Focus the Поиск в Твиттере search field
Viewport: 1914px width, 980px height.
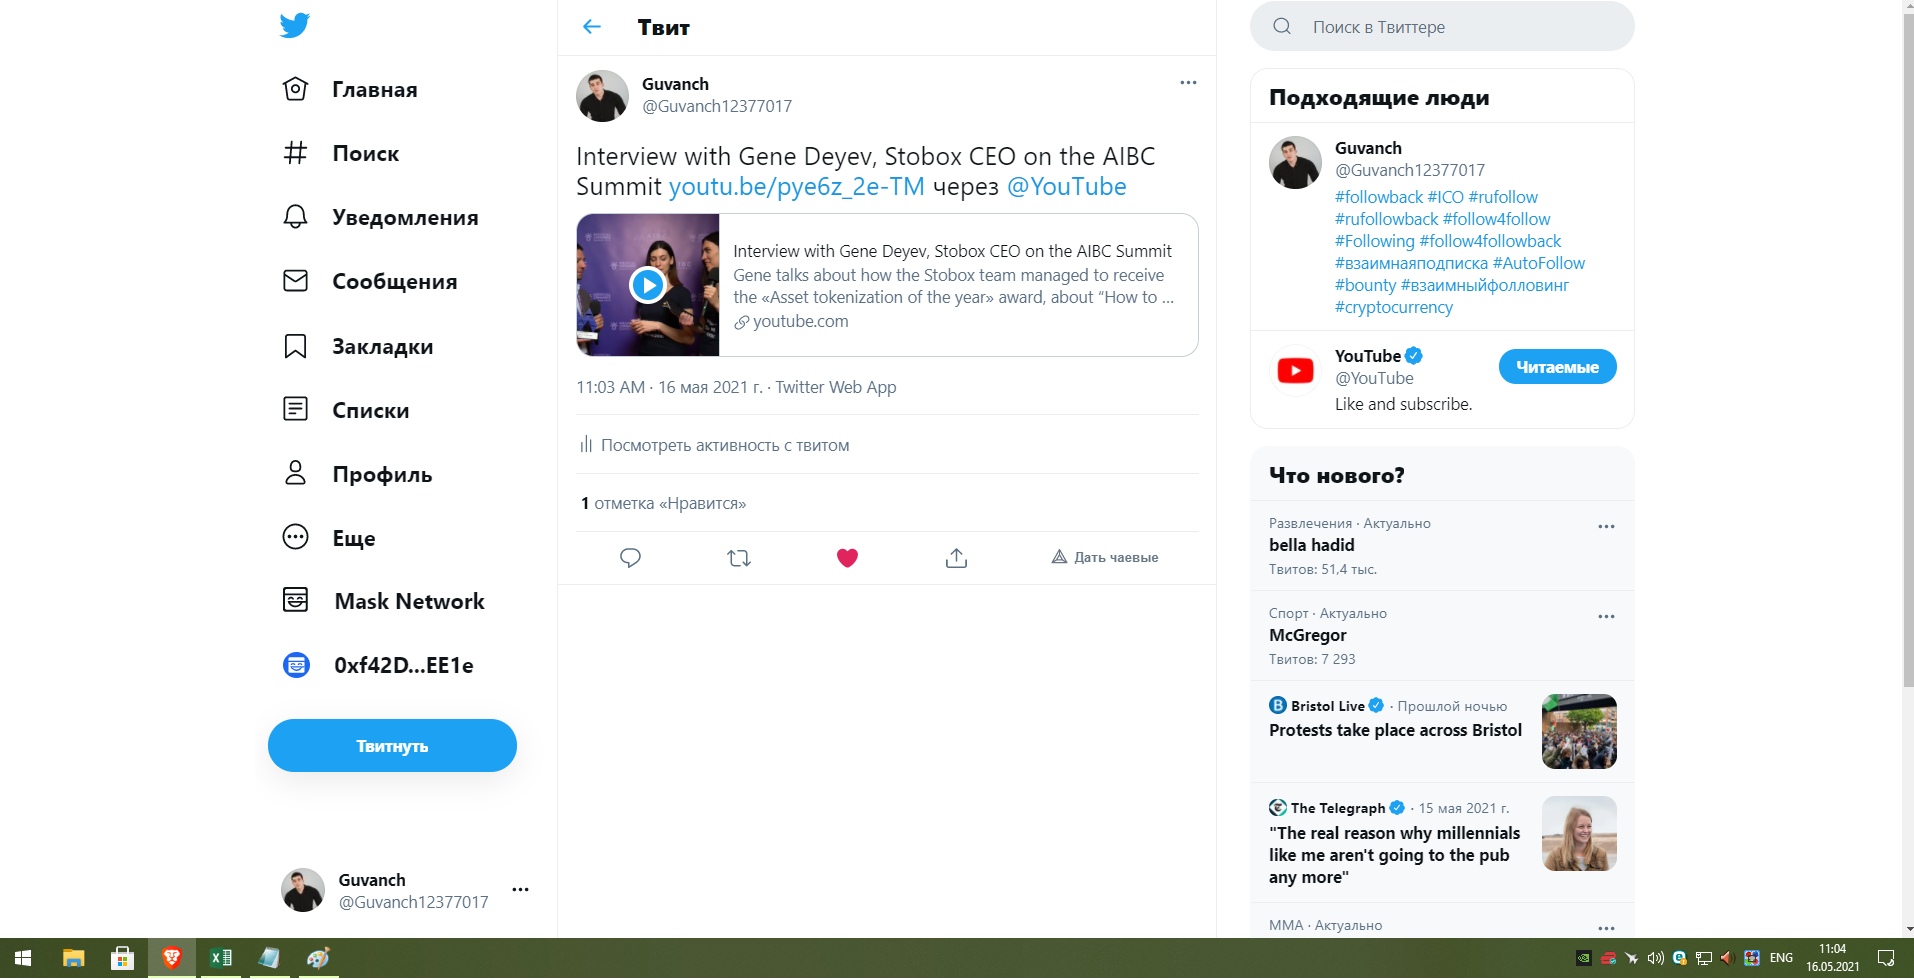point(1442,27)
